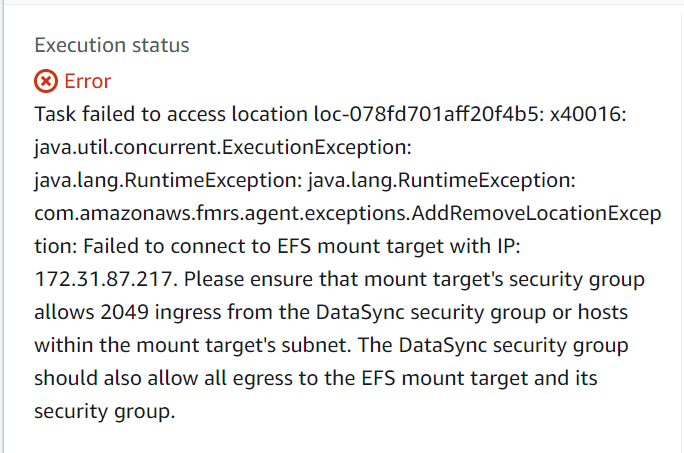This screenshot has width=684, height=453.
Task: Click 'The DataSync security group' sentence start
Action: 493,346
